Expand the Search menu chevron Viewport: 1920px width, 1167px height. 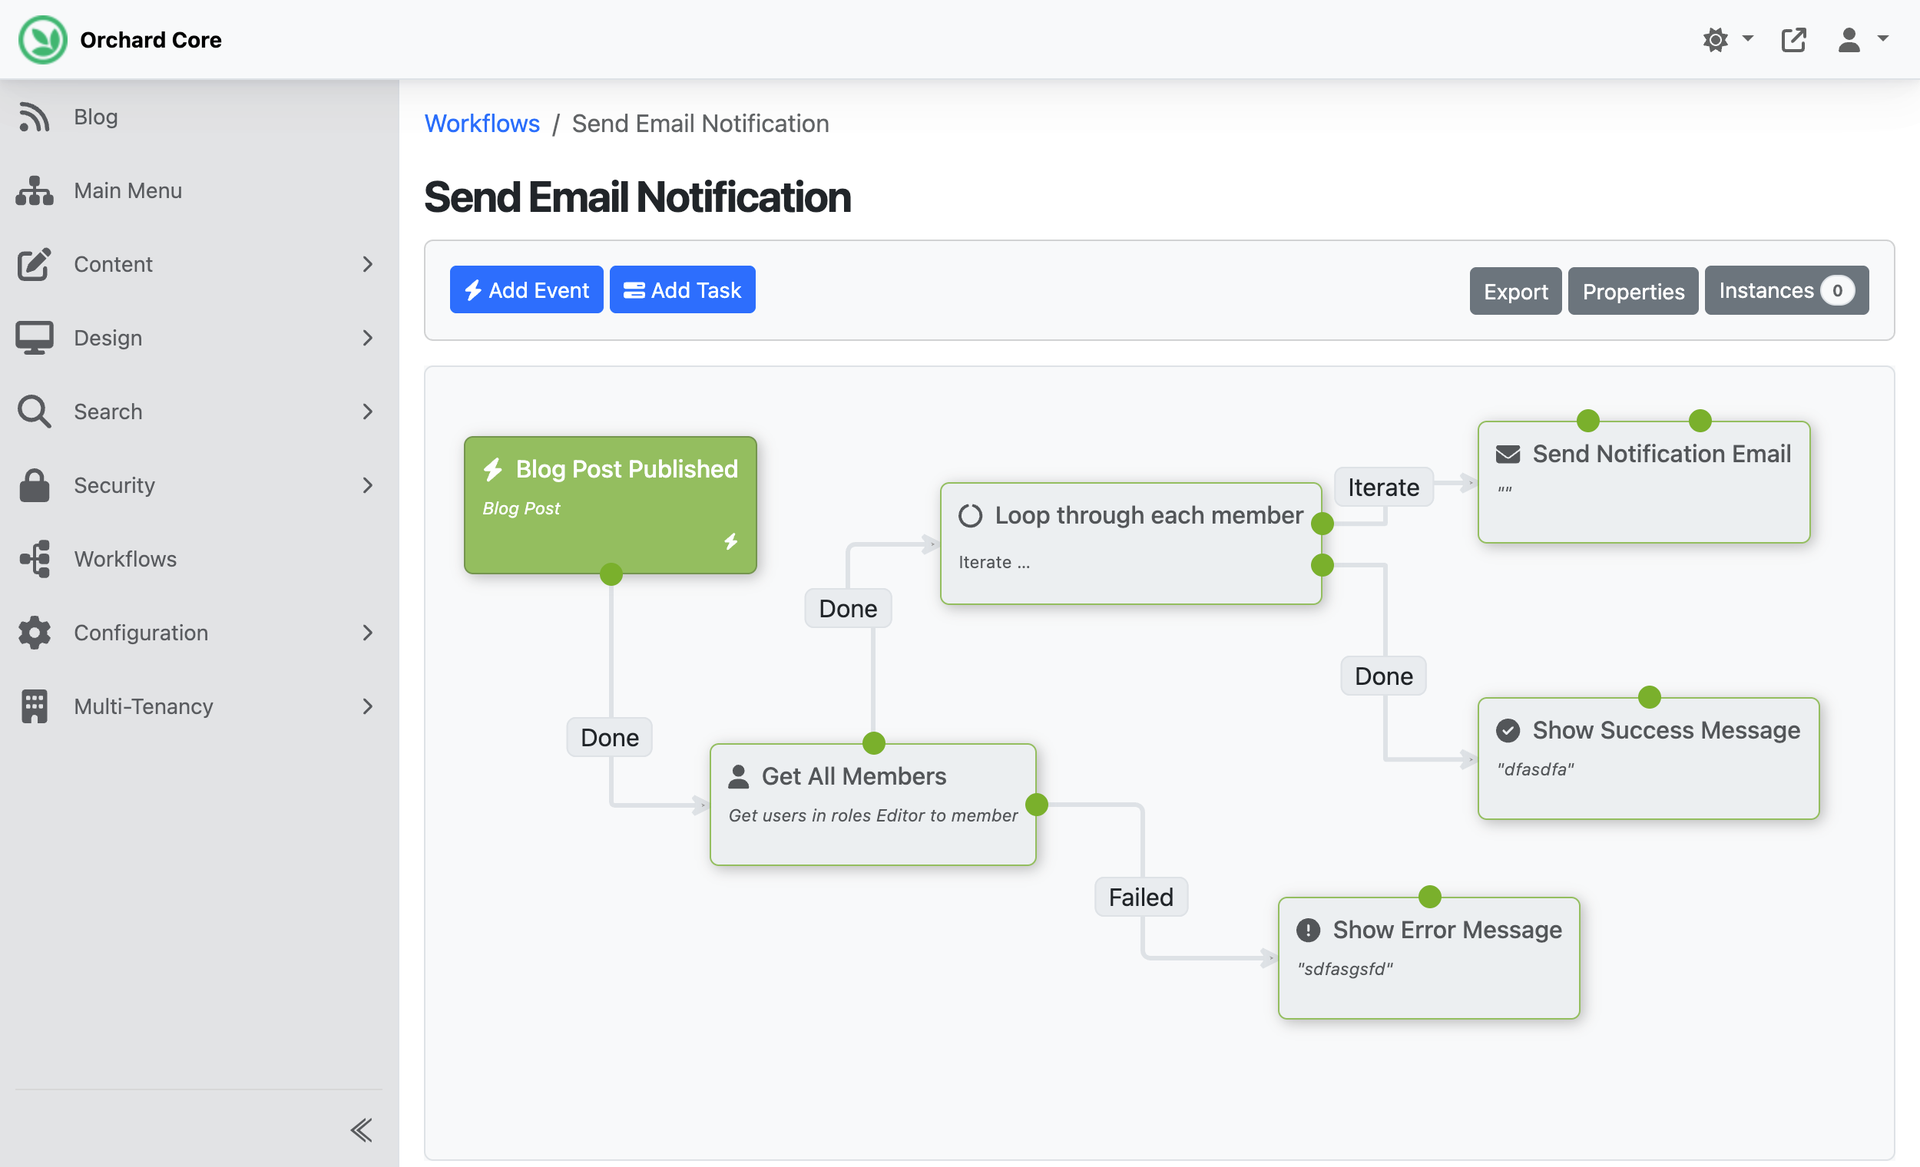(367, 411)
